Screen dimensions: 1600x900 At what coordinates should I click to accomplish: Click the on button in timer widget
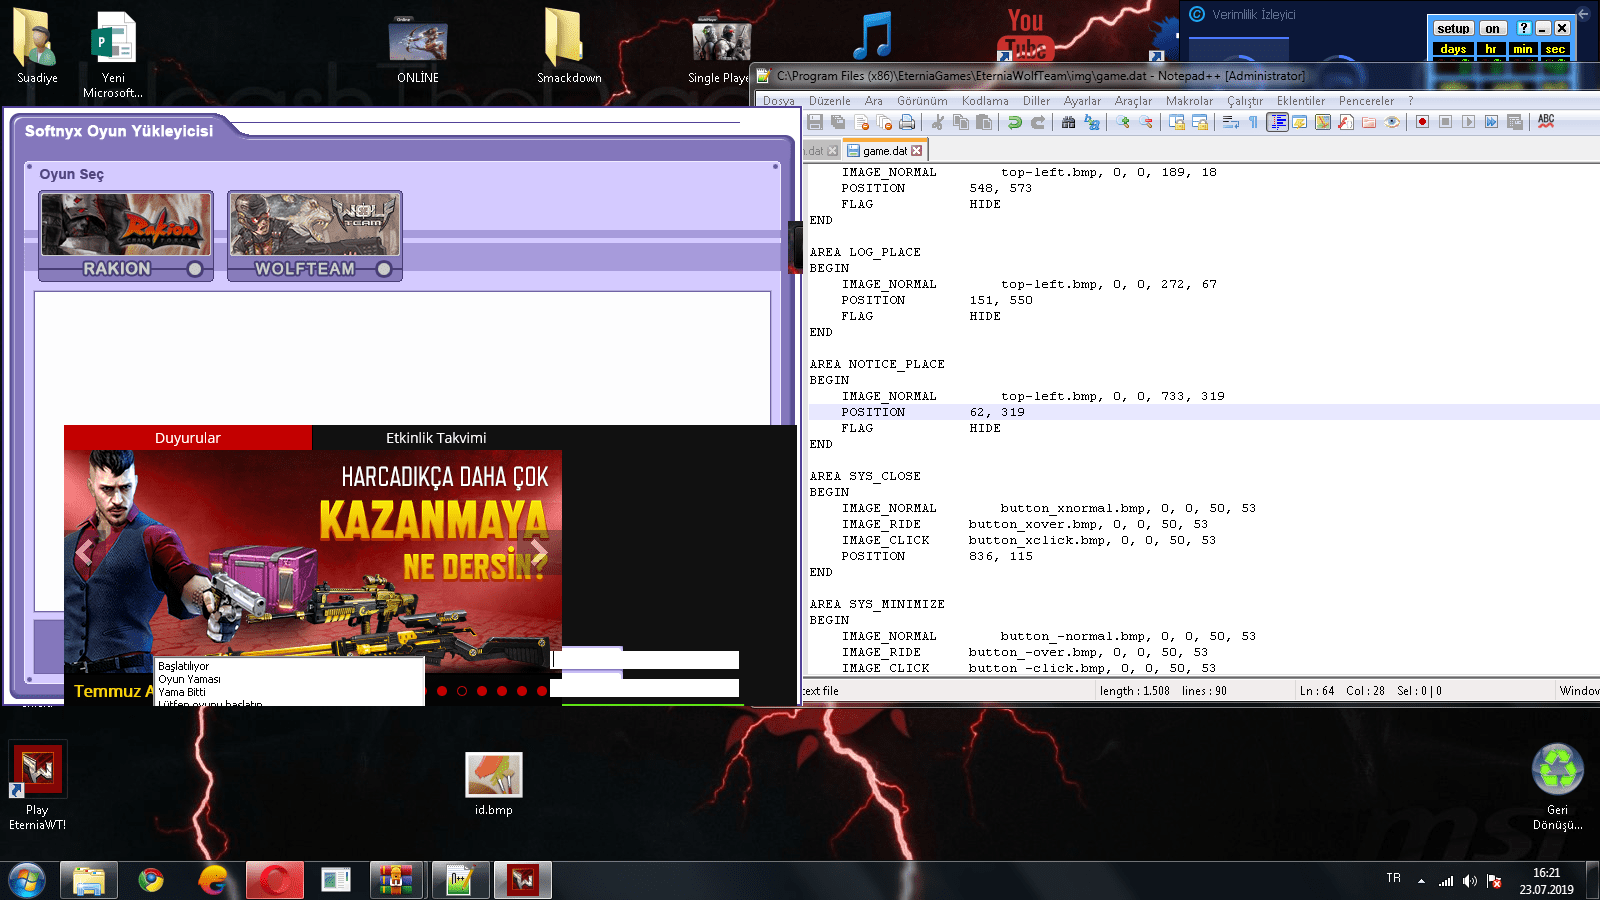click(1492, 29)
